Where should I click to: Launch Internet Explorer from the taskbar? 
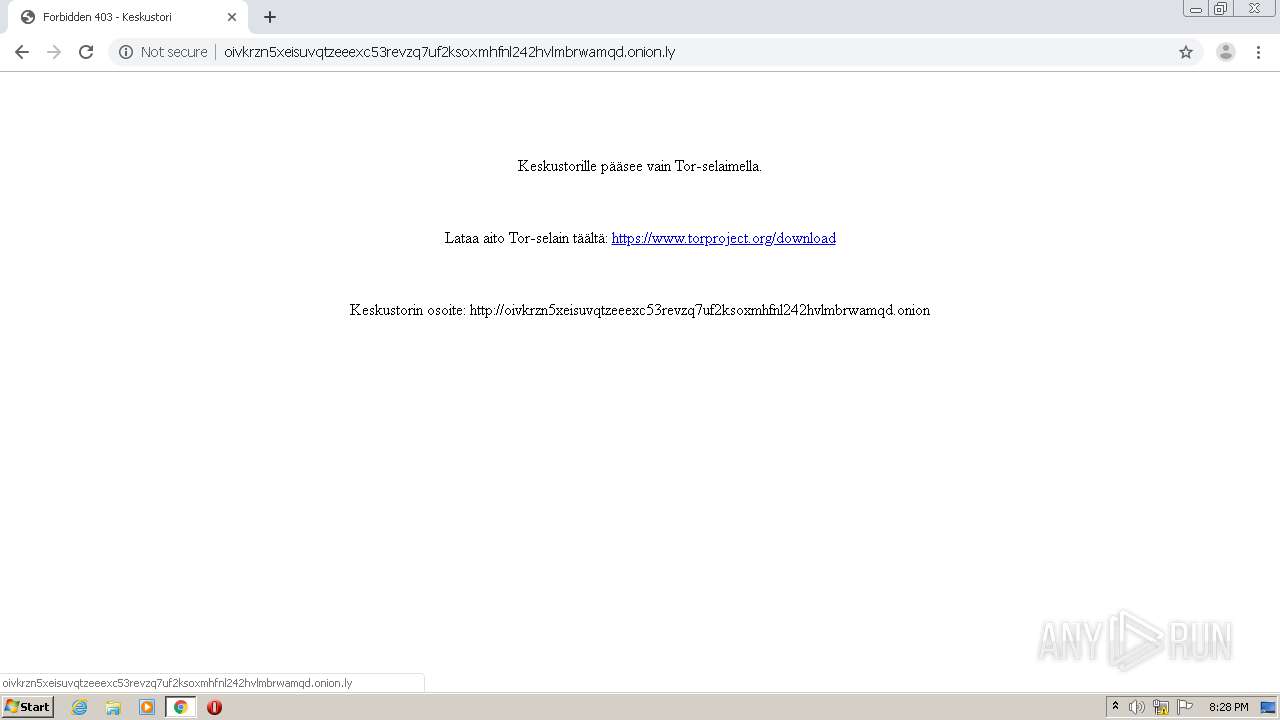(x=80, y=707)
